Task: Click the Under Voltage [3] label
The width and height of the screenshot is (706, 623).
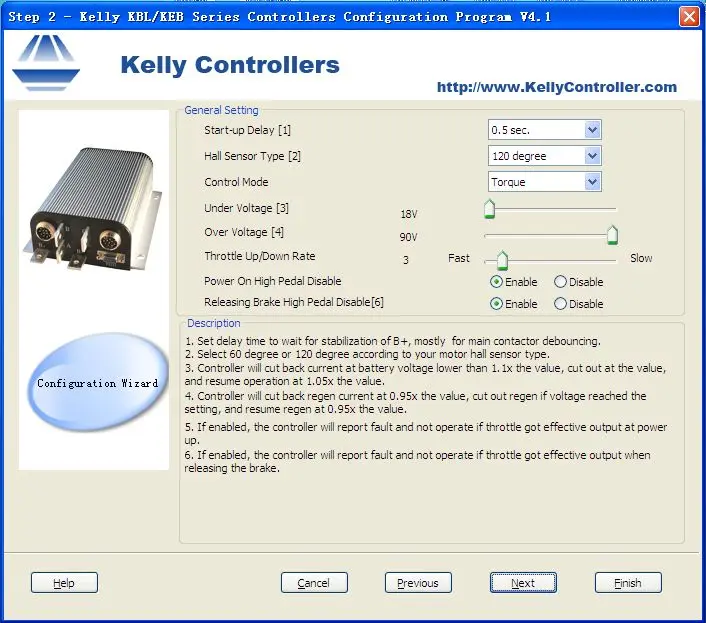Action: [246, 208]
